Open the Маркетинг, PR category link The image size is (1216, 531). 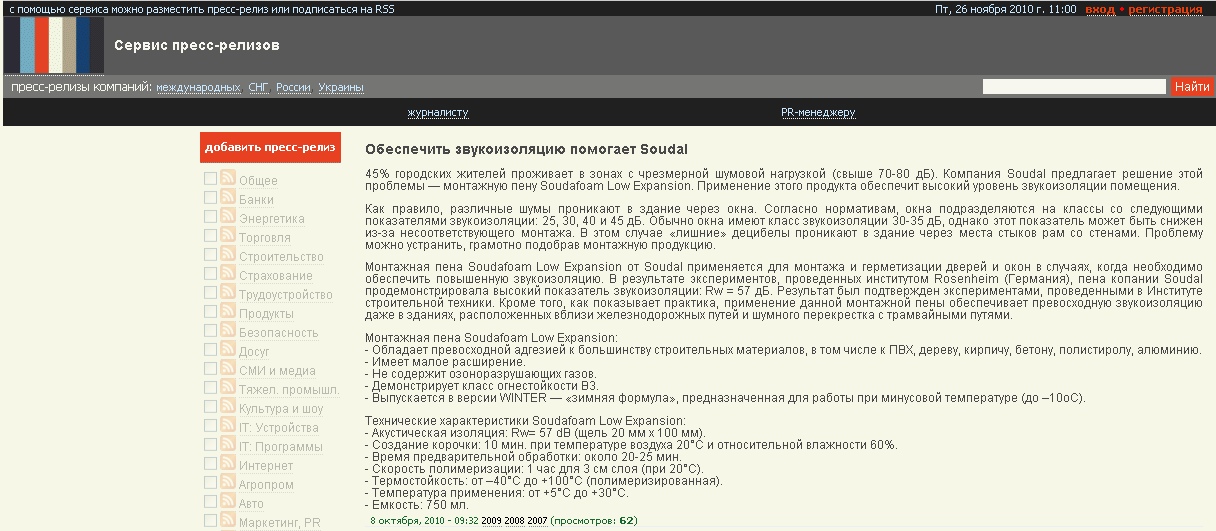point(280,523)
